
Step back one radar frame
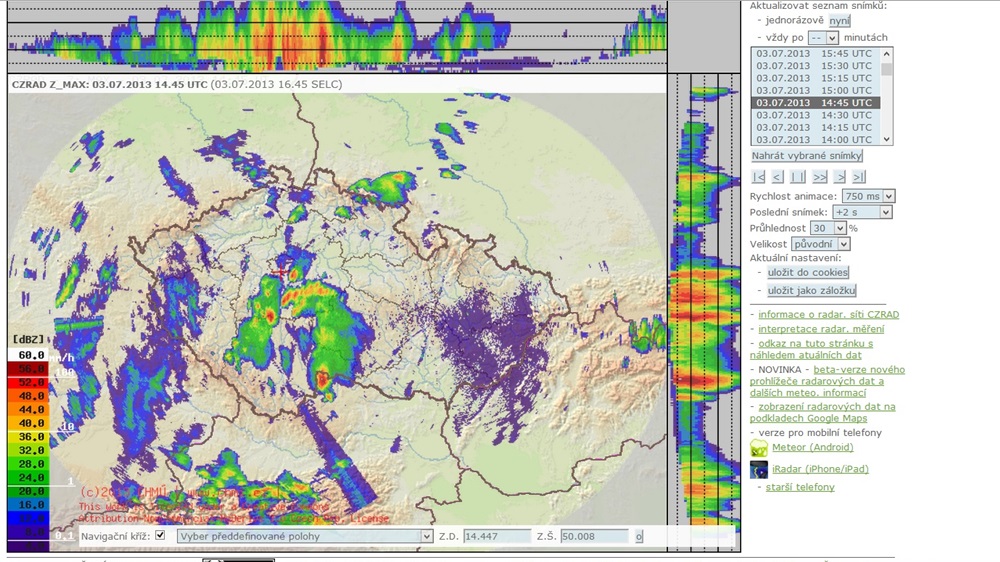pos(777,177)
